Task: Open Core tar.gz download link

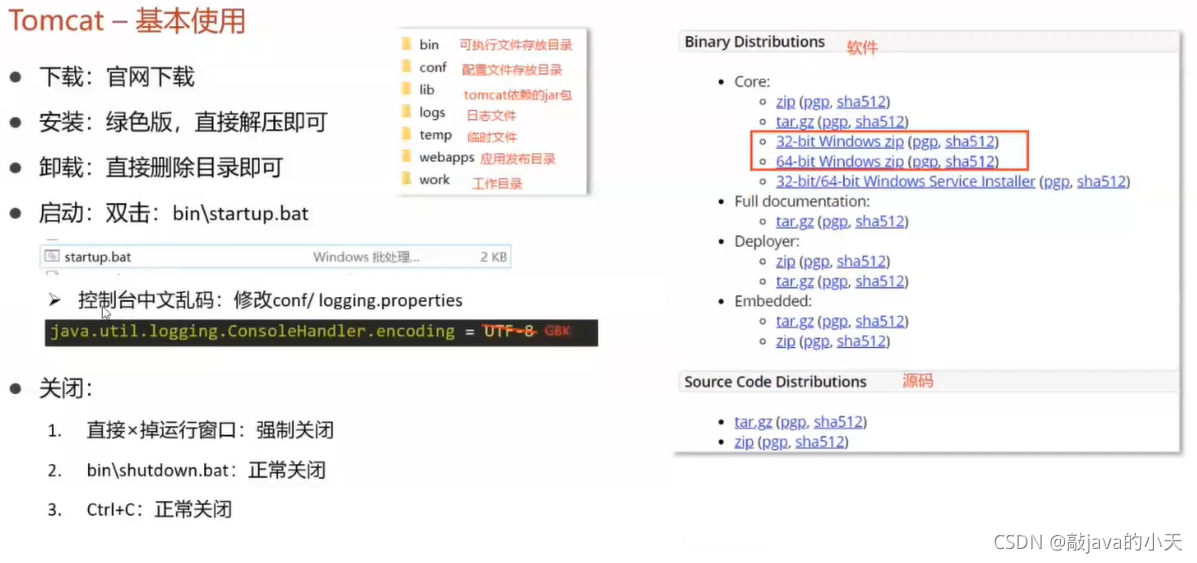Action: (795, 121)
